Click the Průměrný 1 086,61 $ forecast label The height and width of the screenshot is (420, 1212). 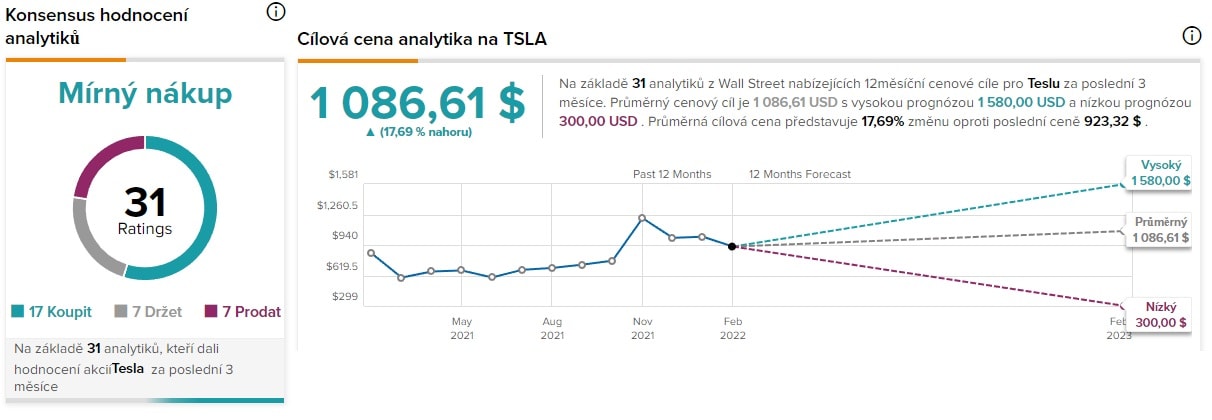click(x=1160, y=230)
